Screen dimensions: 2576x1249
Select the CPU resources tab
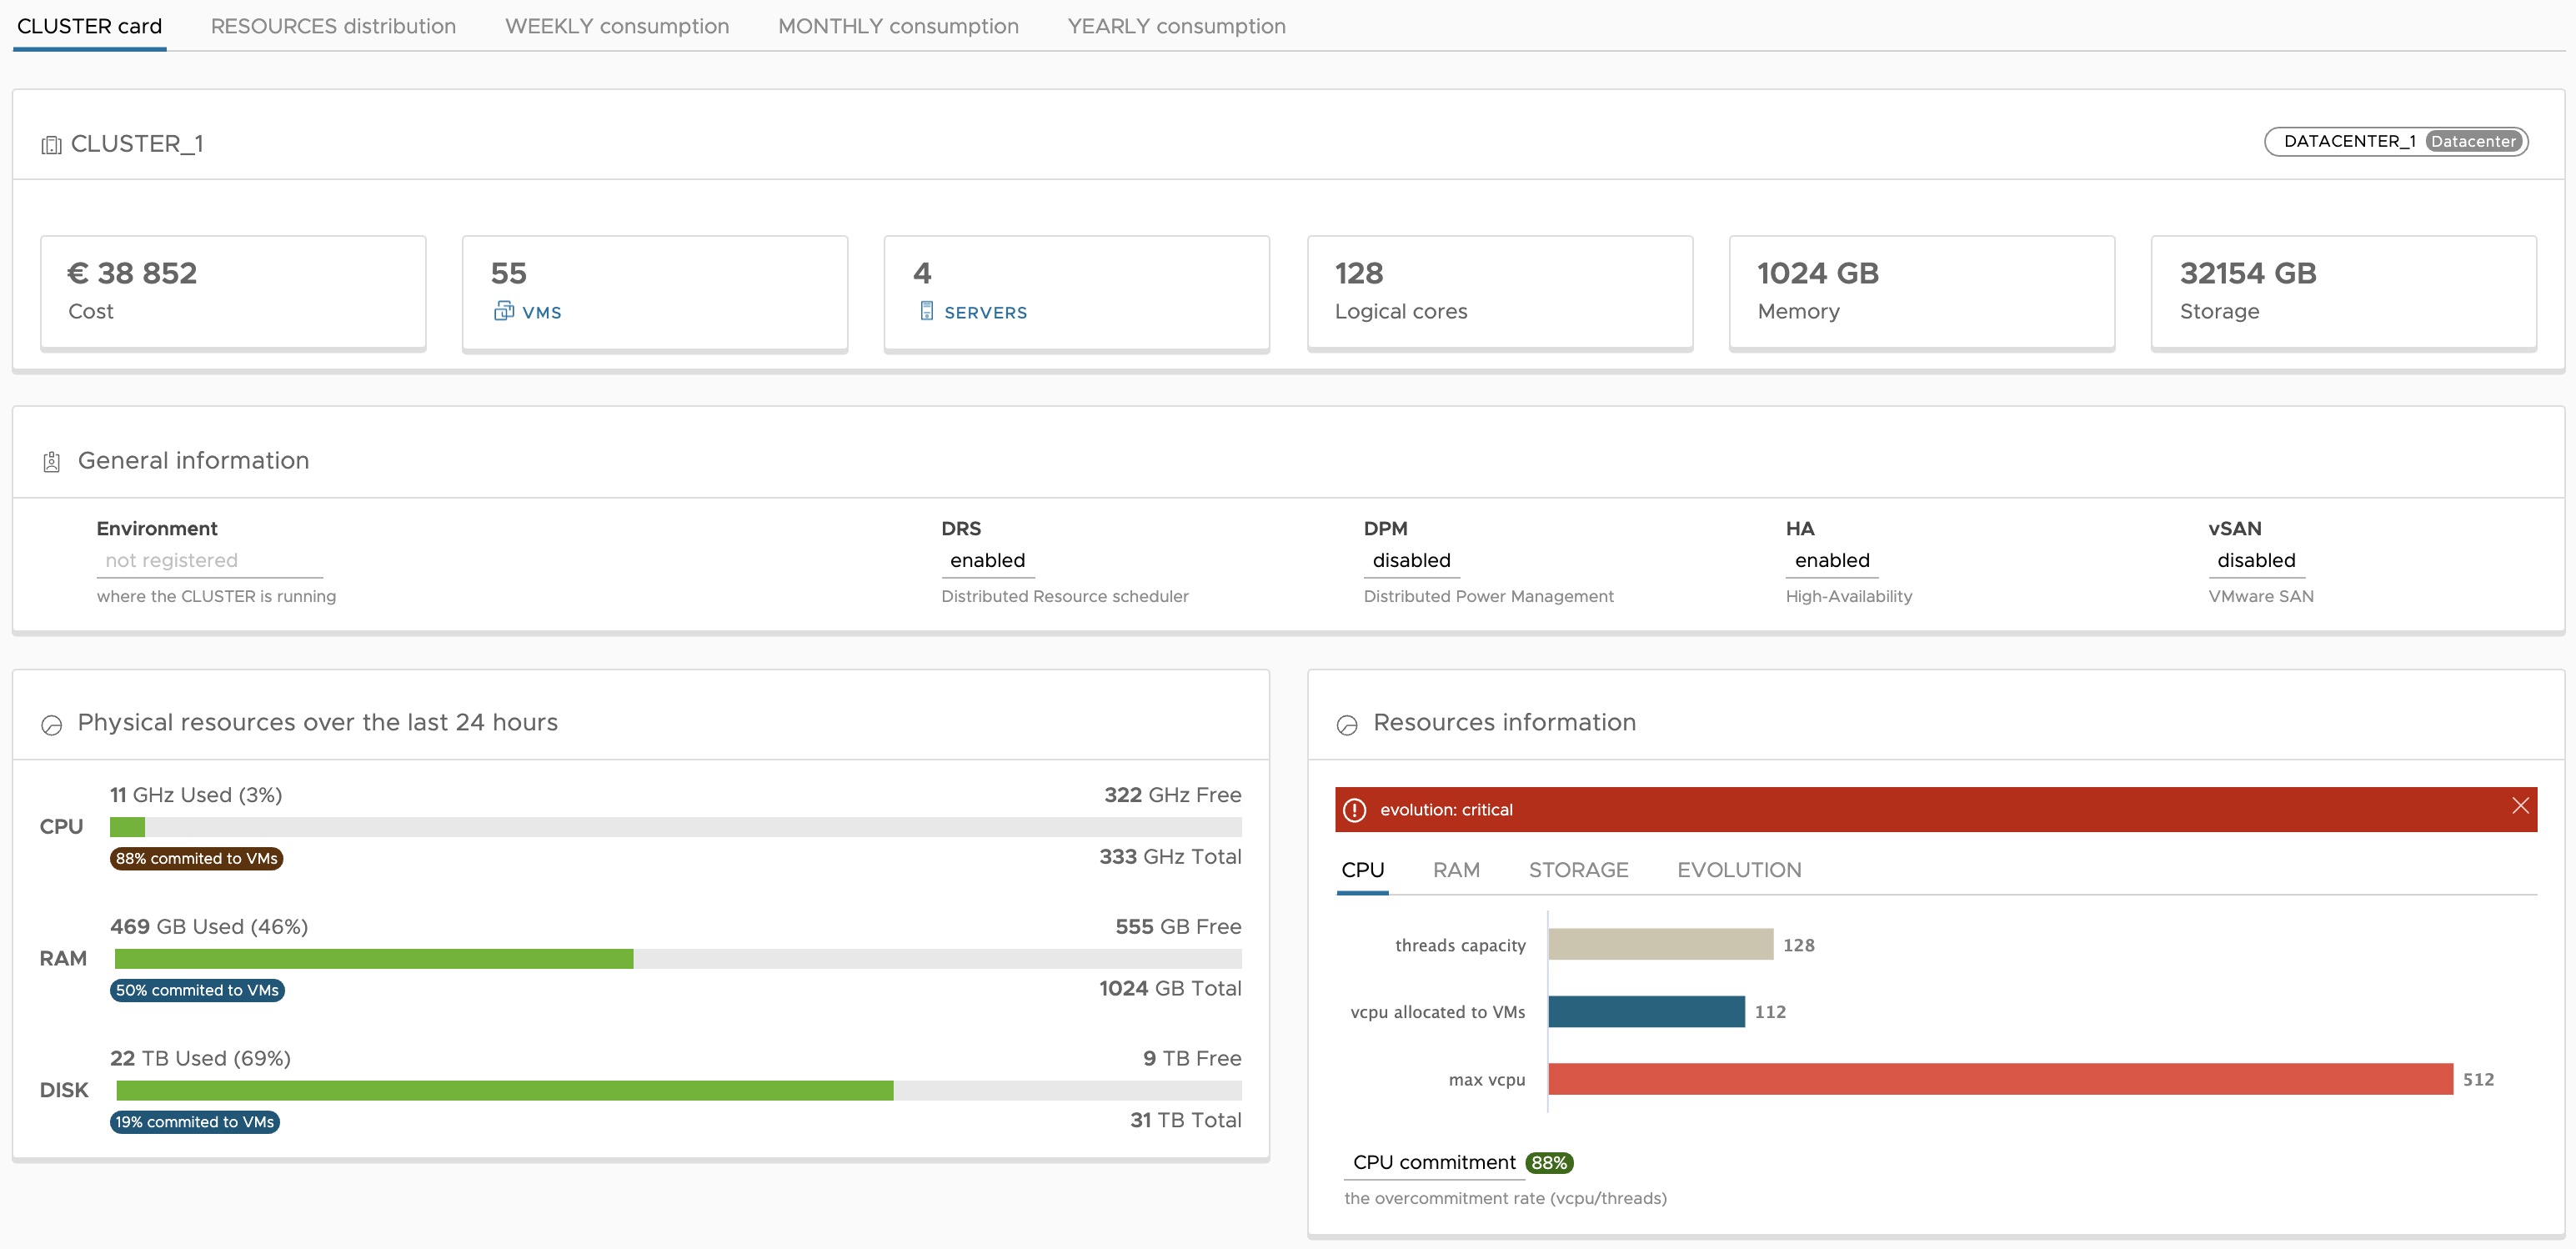coord(1362,870)
